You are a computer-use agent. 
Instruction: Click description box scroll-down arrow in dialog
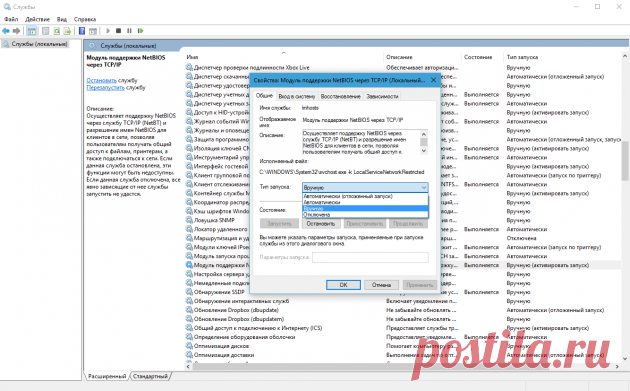pos(423,151)
